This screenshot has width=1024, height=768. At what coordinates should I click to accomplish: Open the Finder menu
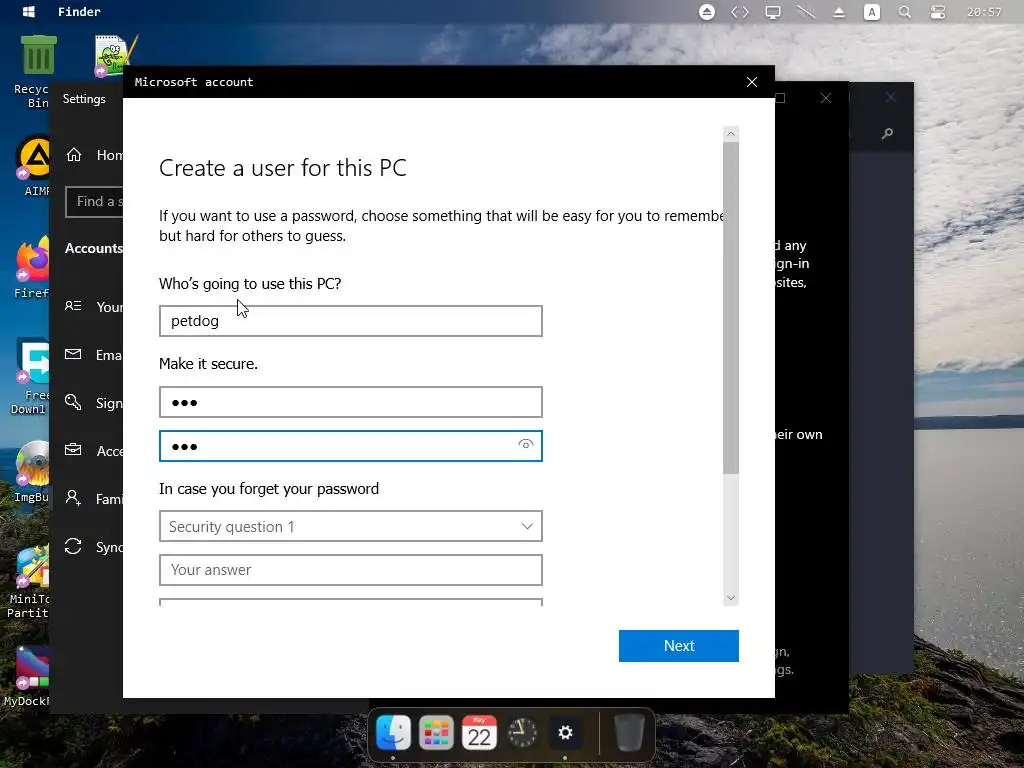point(79,12)
